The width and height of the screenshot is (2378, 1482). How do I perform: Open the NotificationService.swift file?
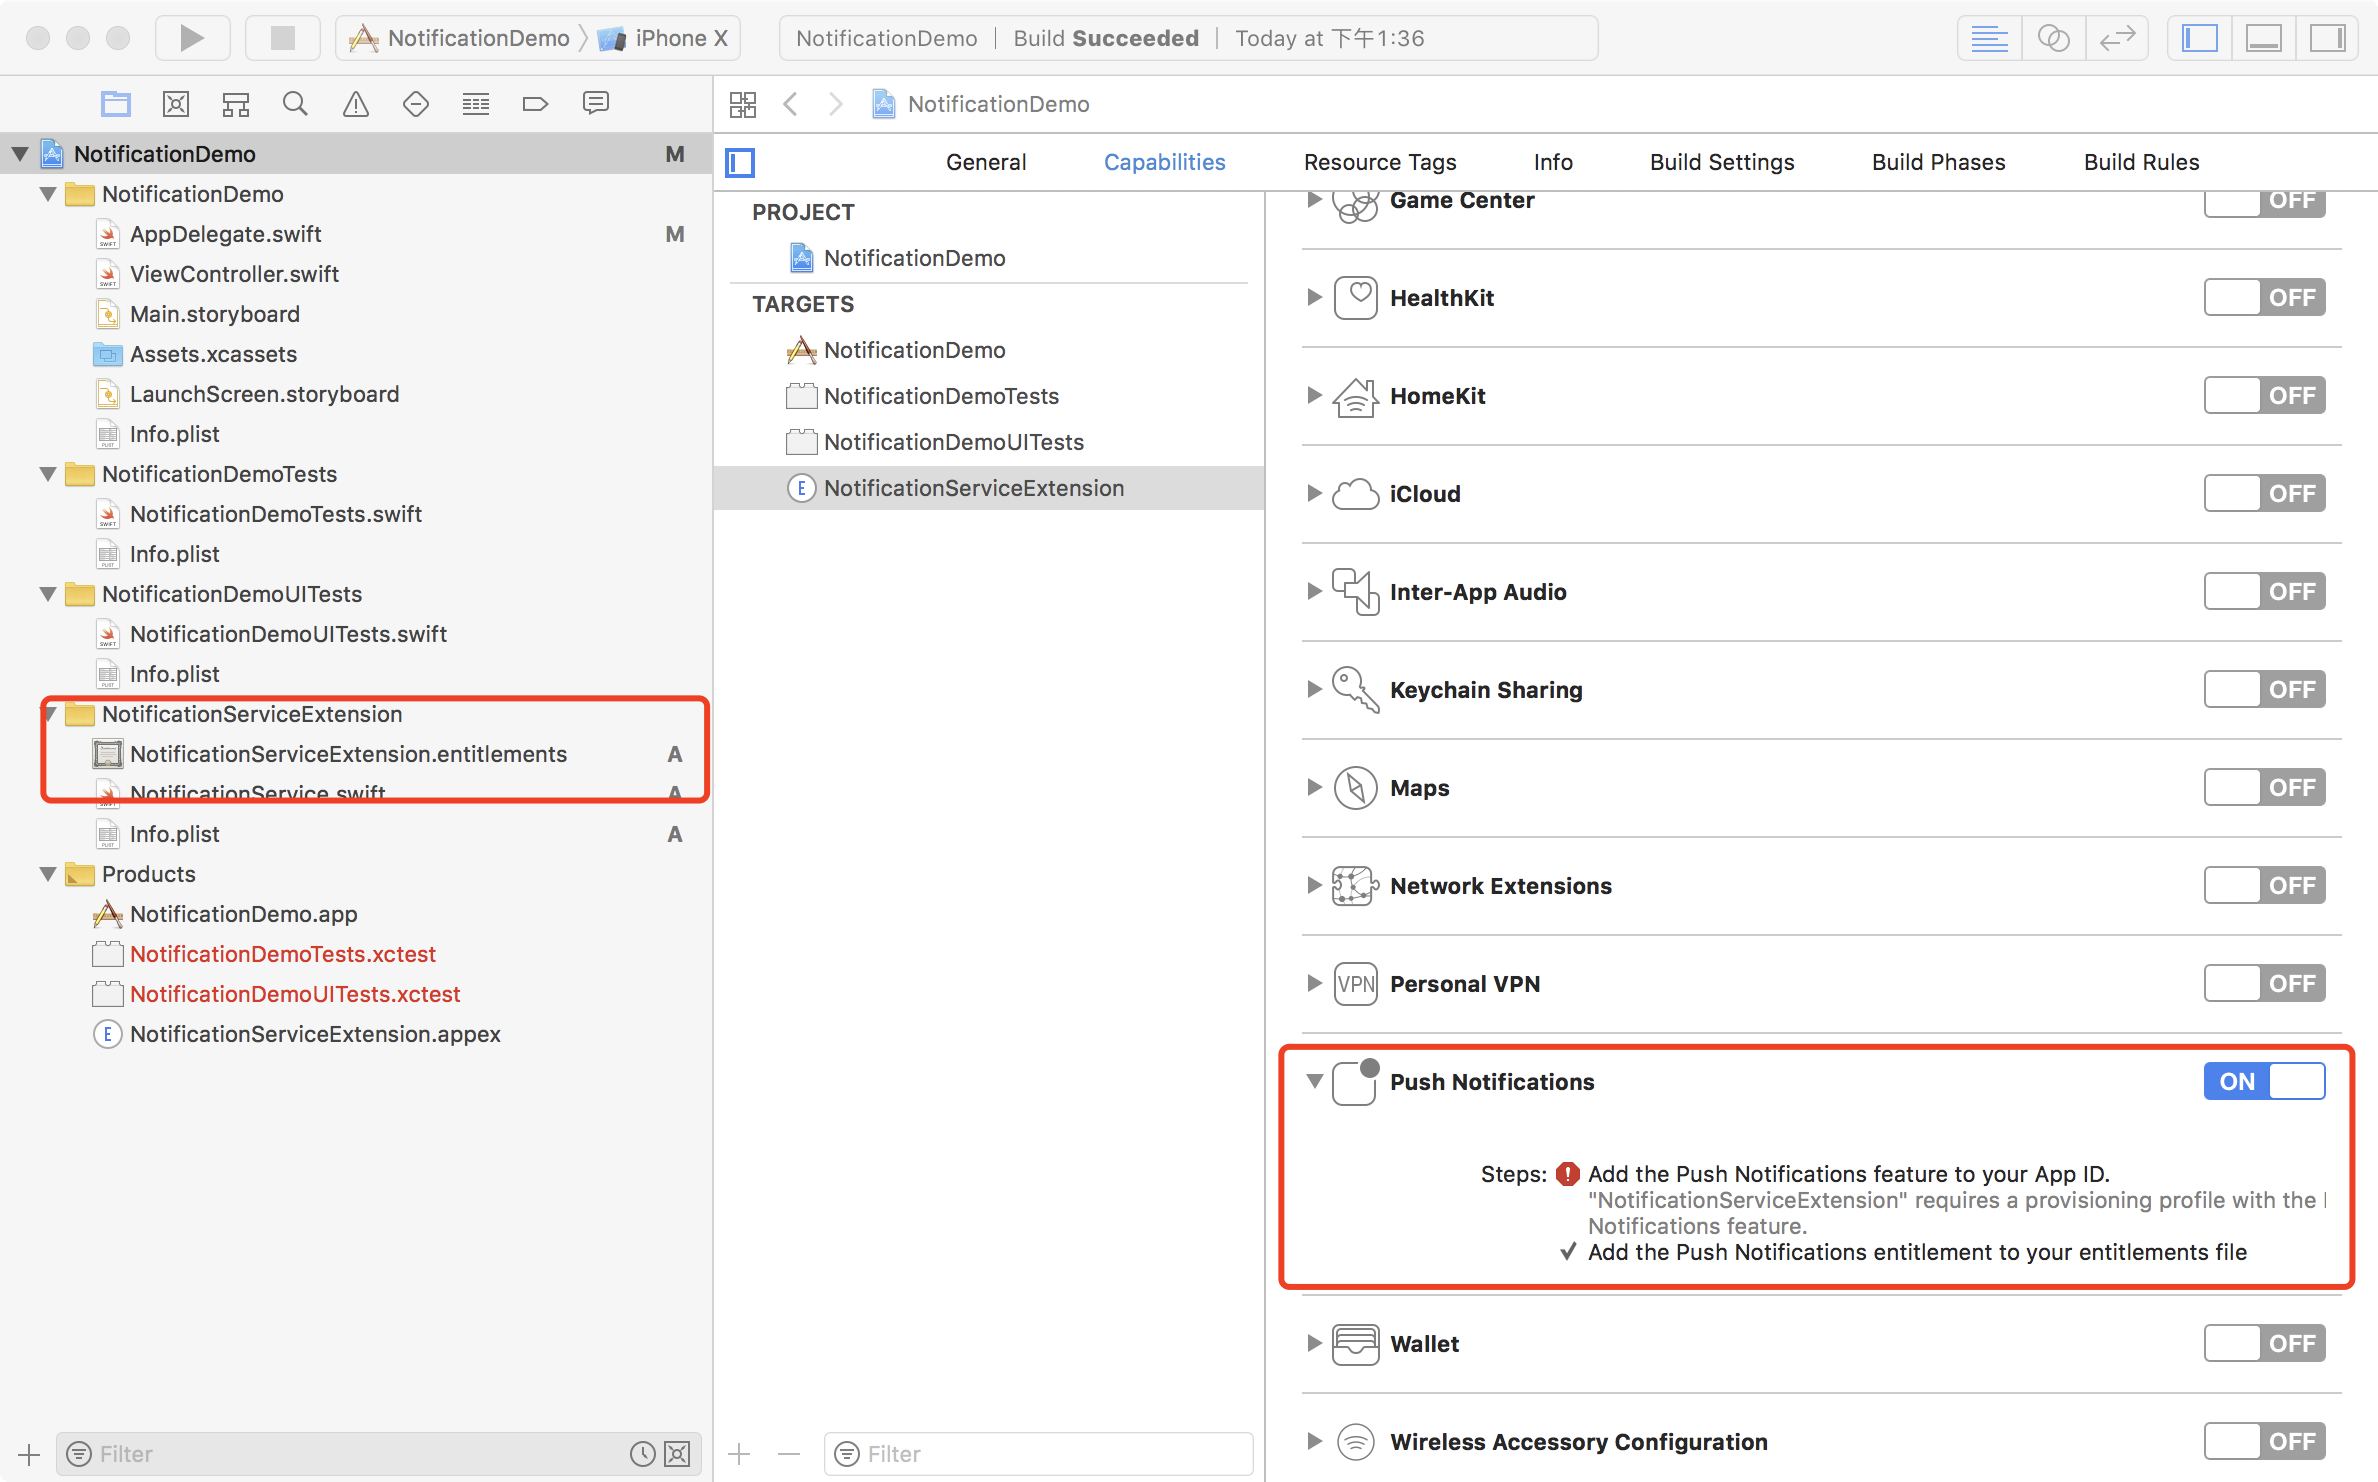pos(256,794)
